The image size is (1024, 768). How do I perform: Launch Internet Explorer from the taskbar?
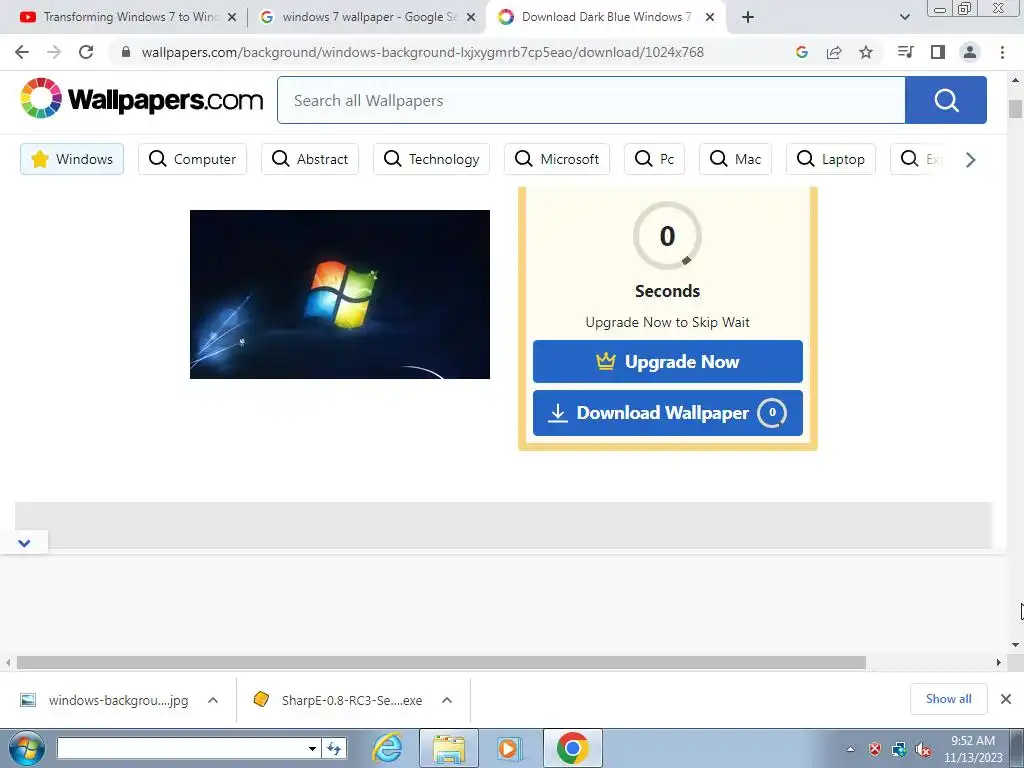387,748
